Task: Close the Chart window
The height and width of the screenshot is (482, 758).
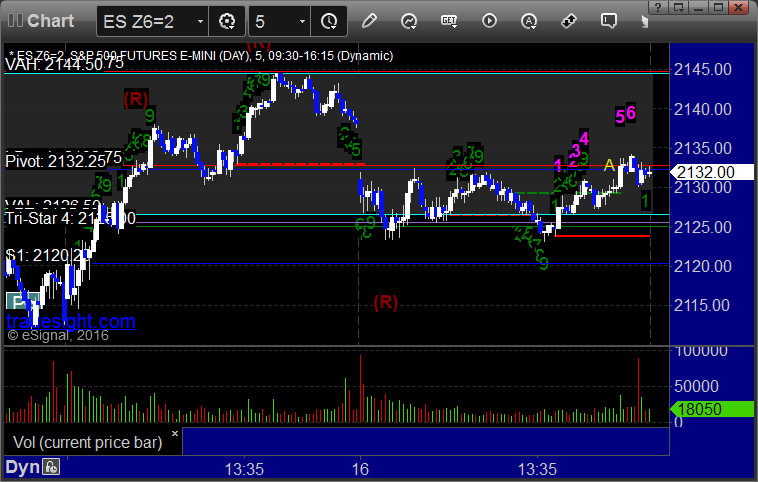Action: coord(739,7)
